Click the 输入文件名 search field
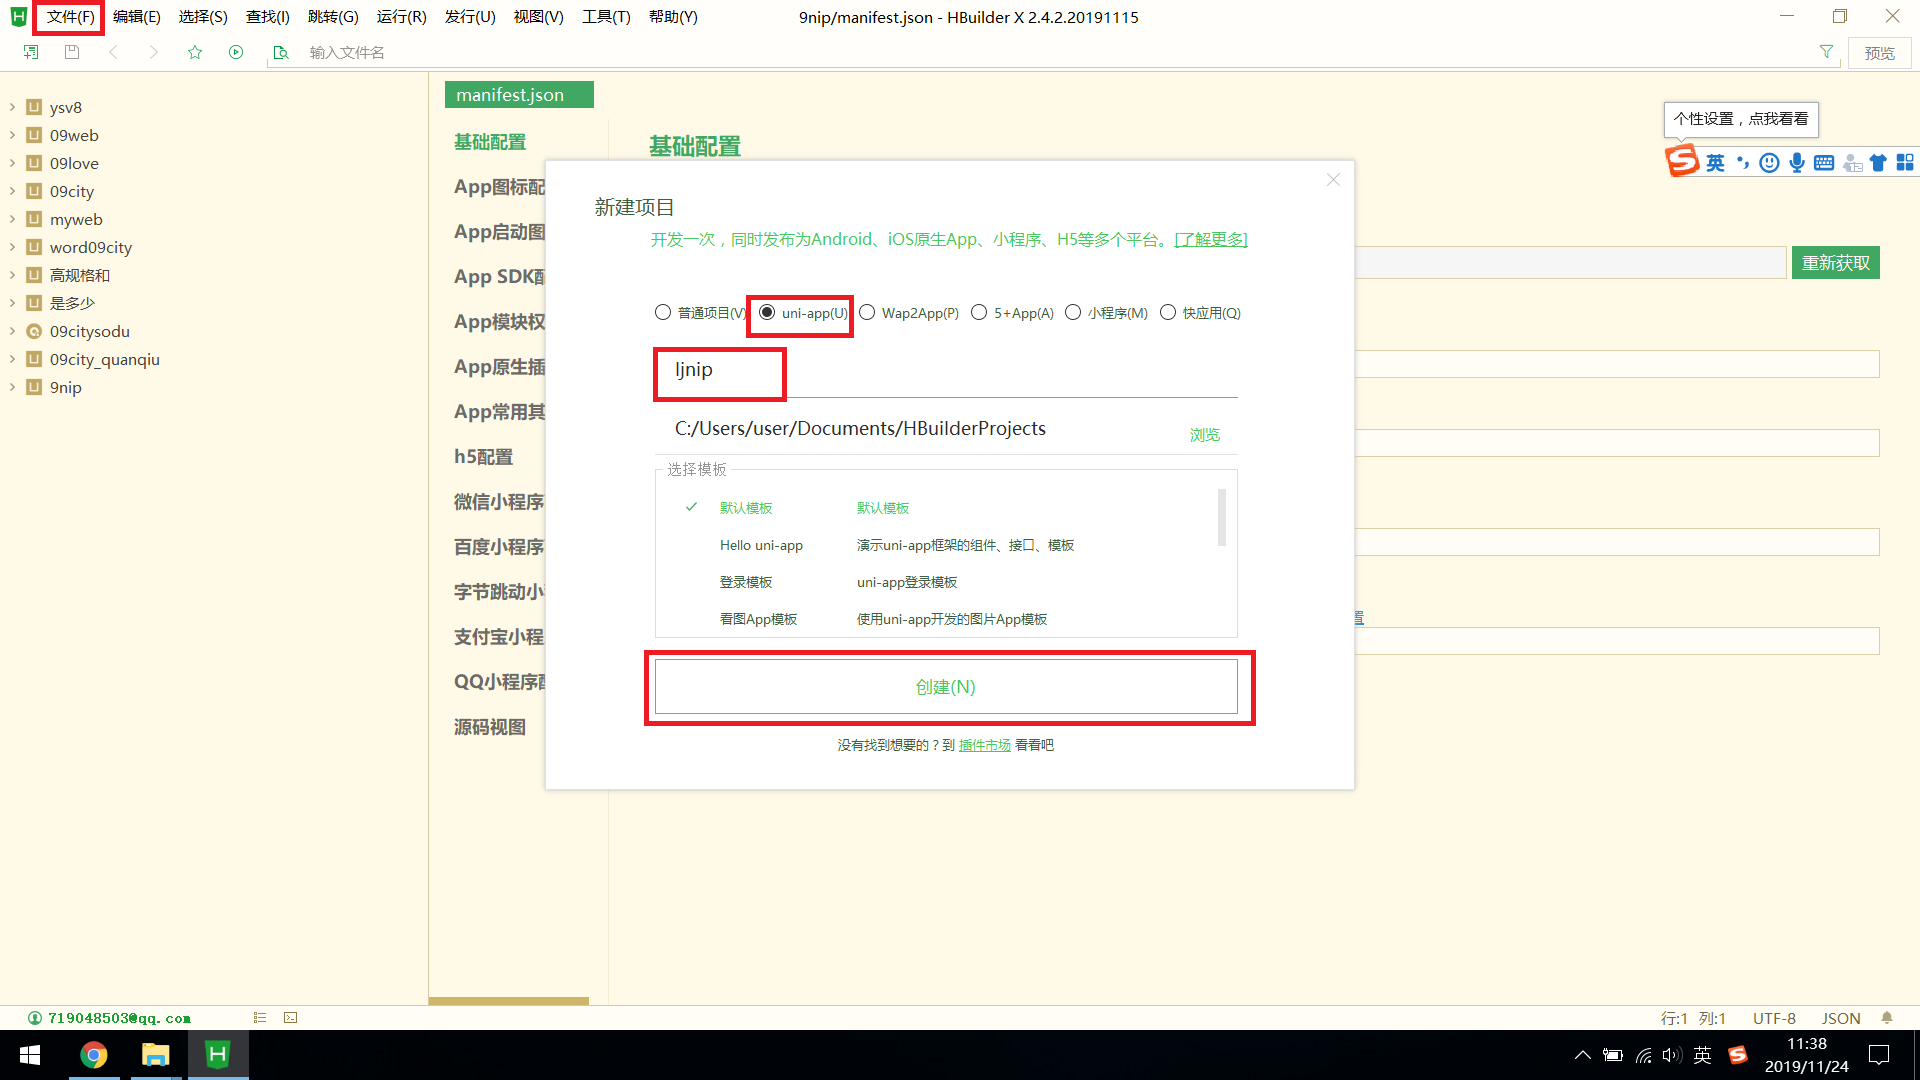 point(1040,52)
